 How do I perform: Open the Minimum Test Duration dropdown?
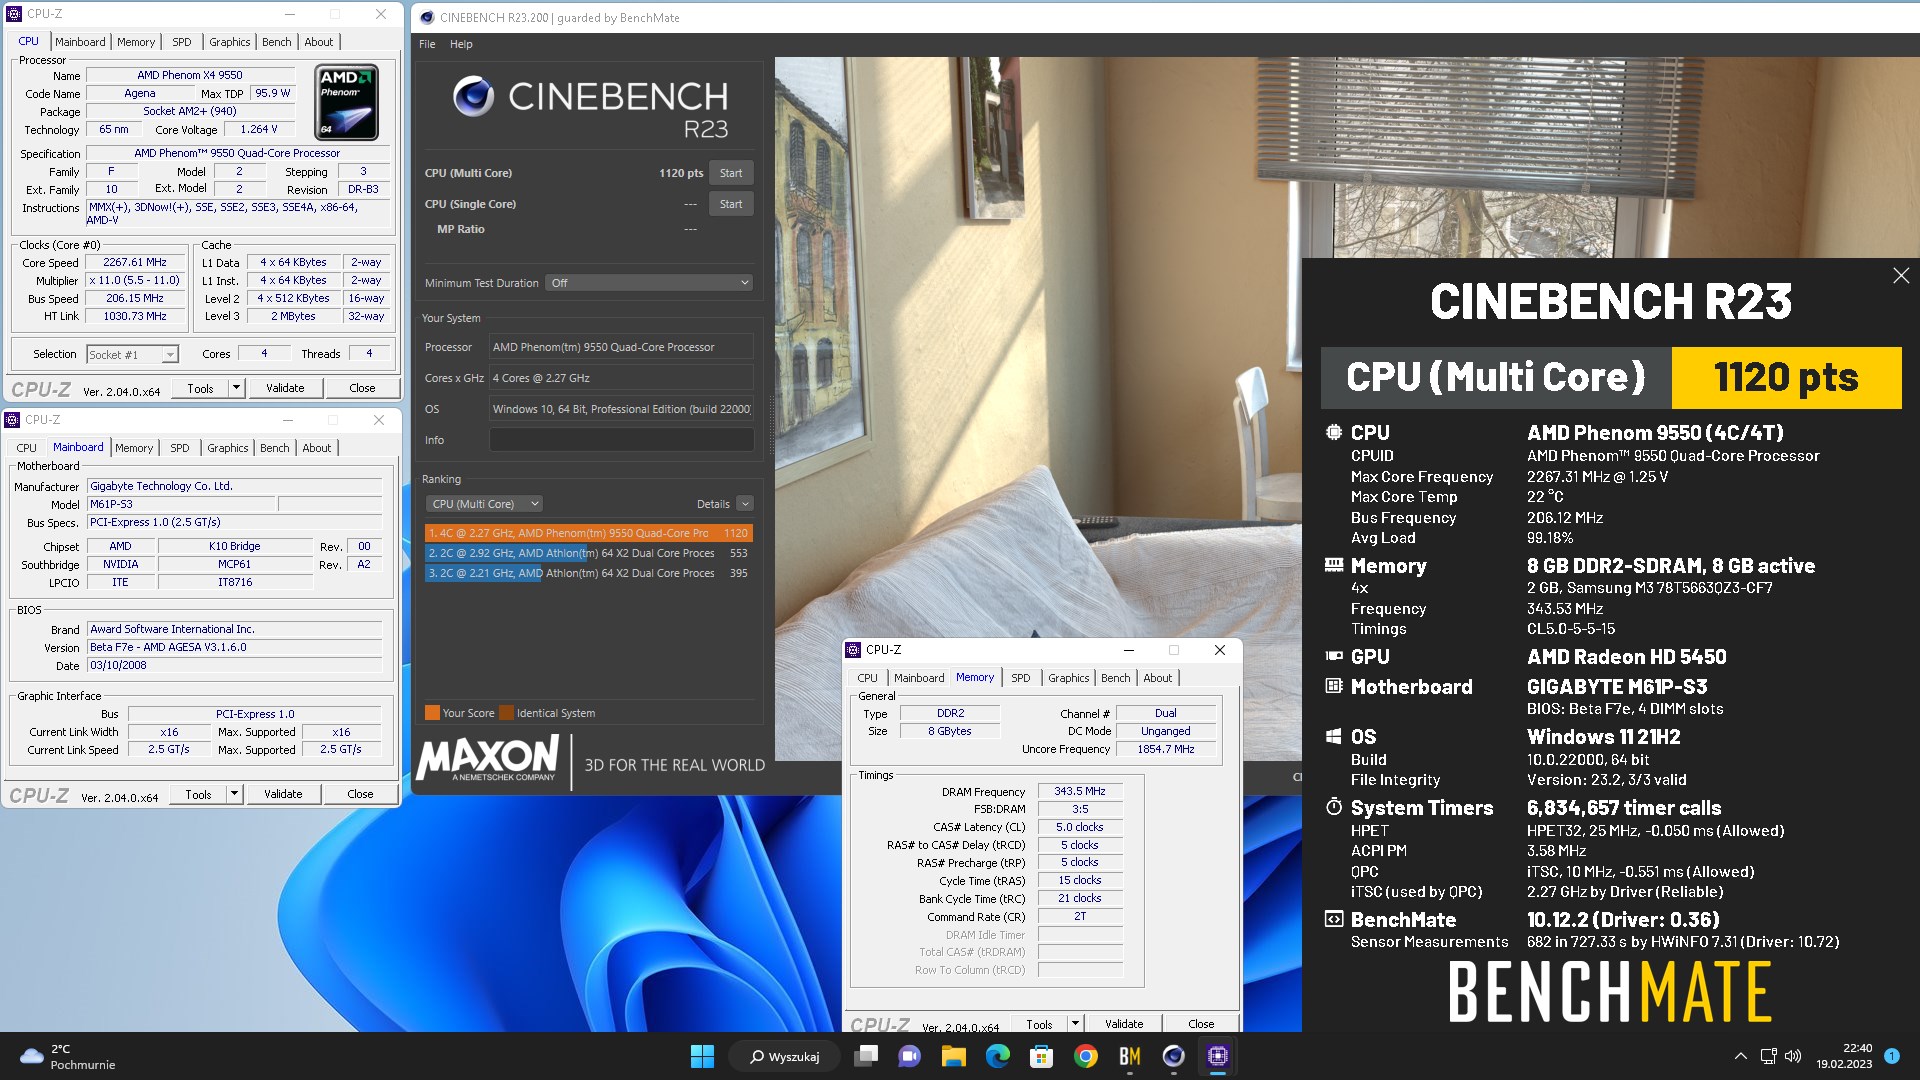point(649,283)
